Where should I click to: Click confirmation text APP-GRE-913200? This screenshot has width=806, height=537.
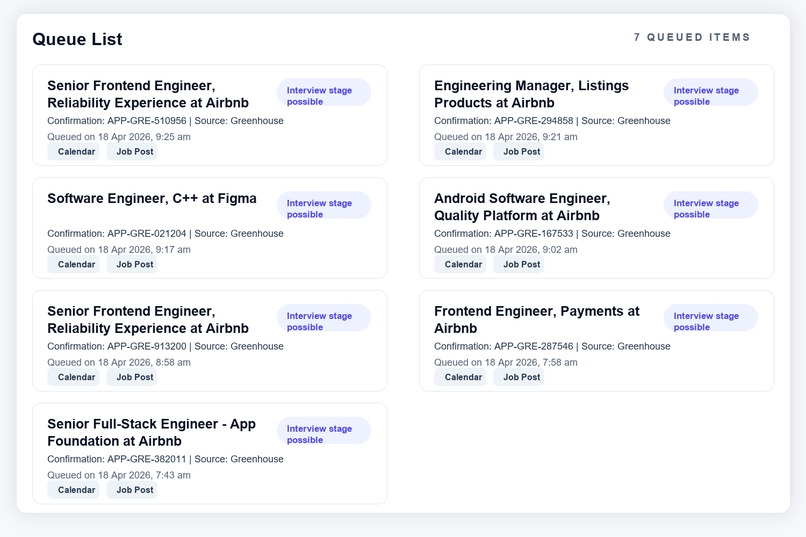click(146, 346)
